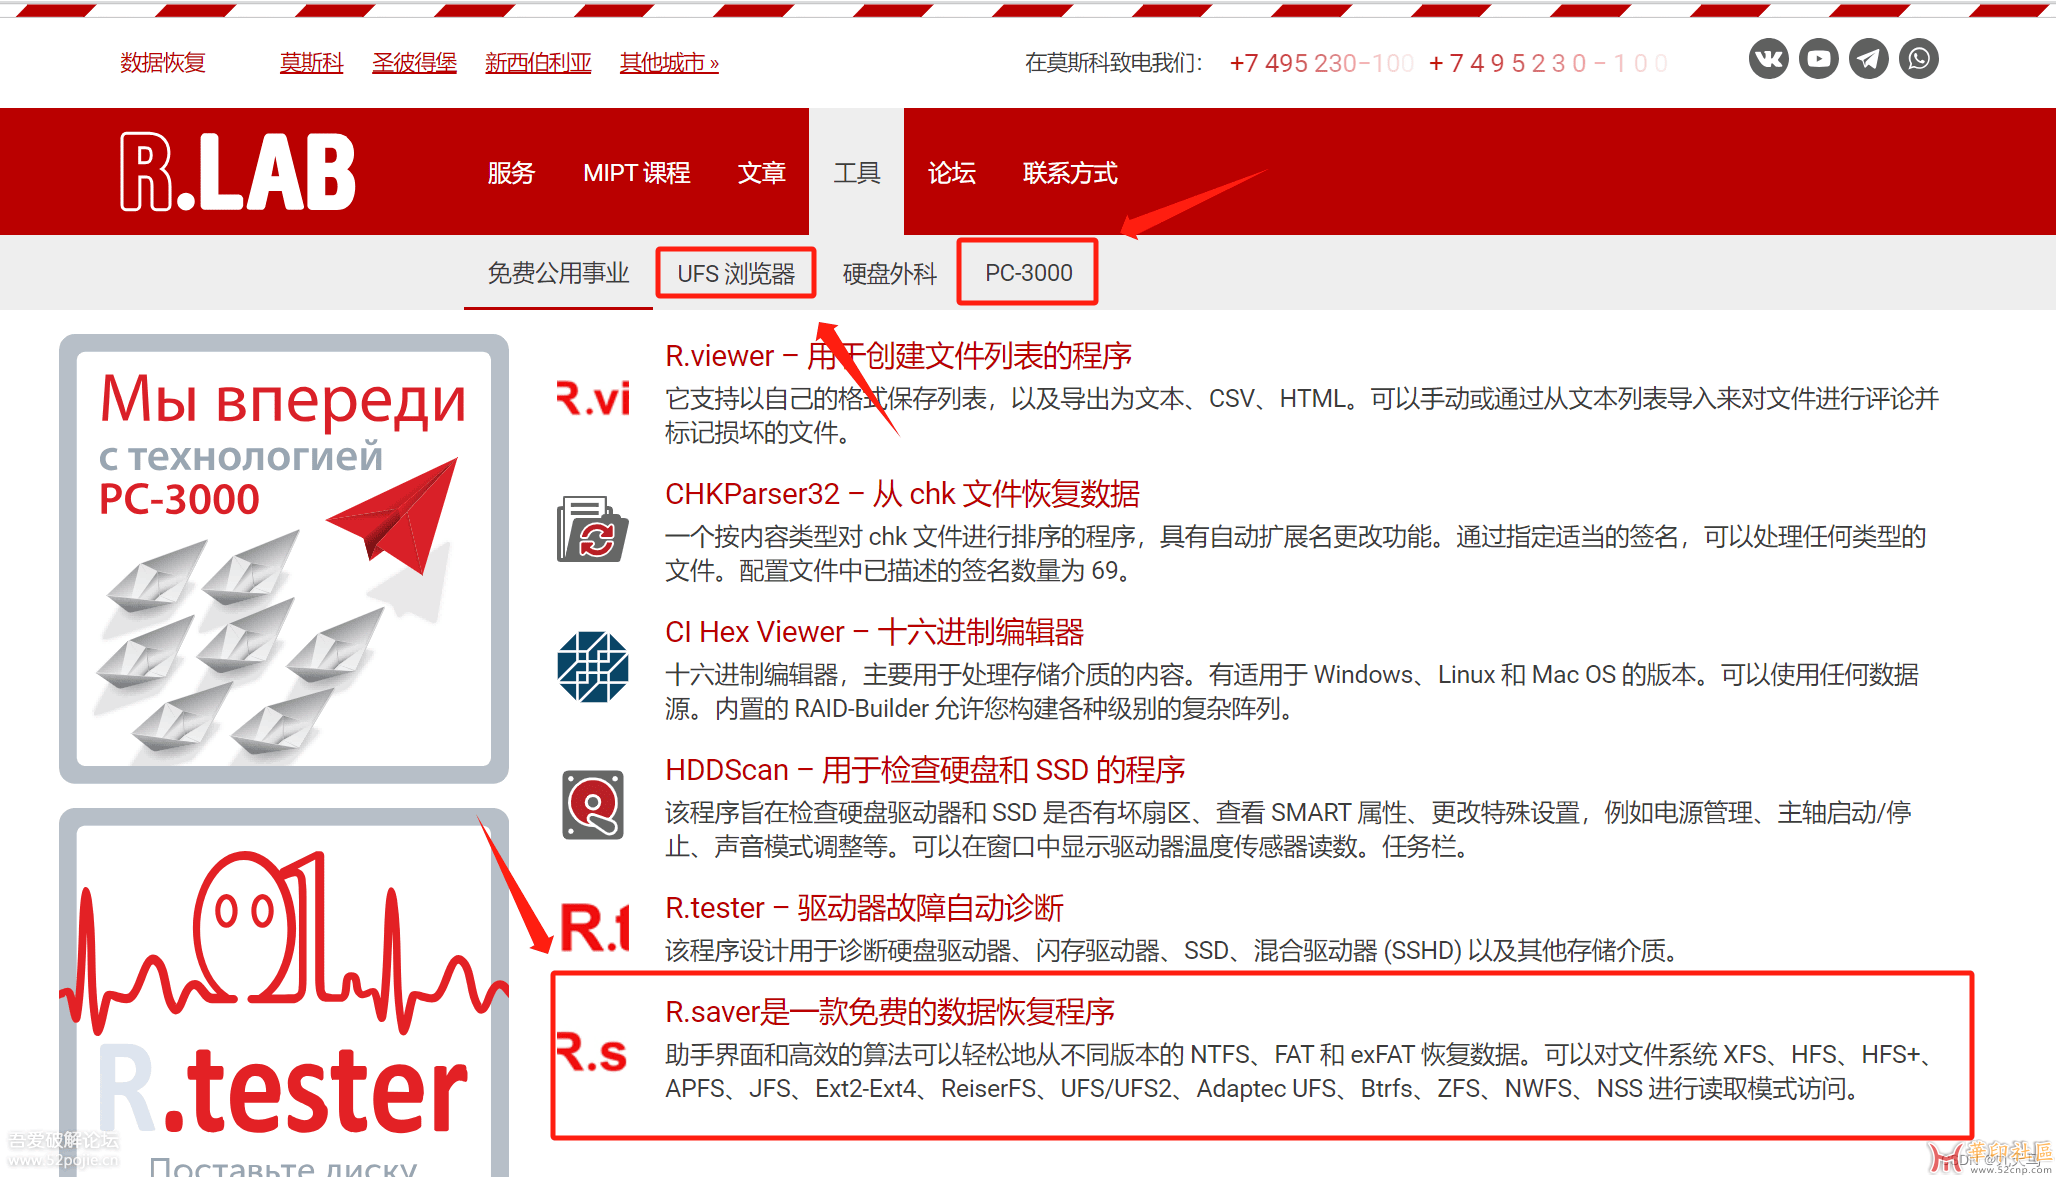
Task: Click the R.saver logo icon
Action: click(x=592, y=1053)
